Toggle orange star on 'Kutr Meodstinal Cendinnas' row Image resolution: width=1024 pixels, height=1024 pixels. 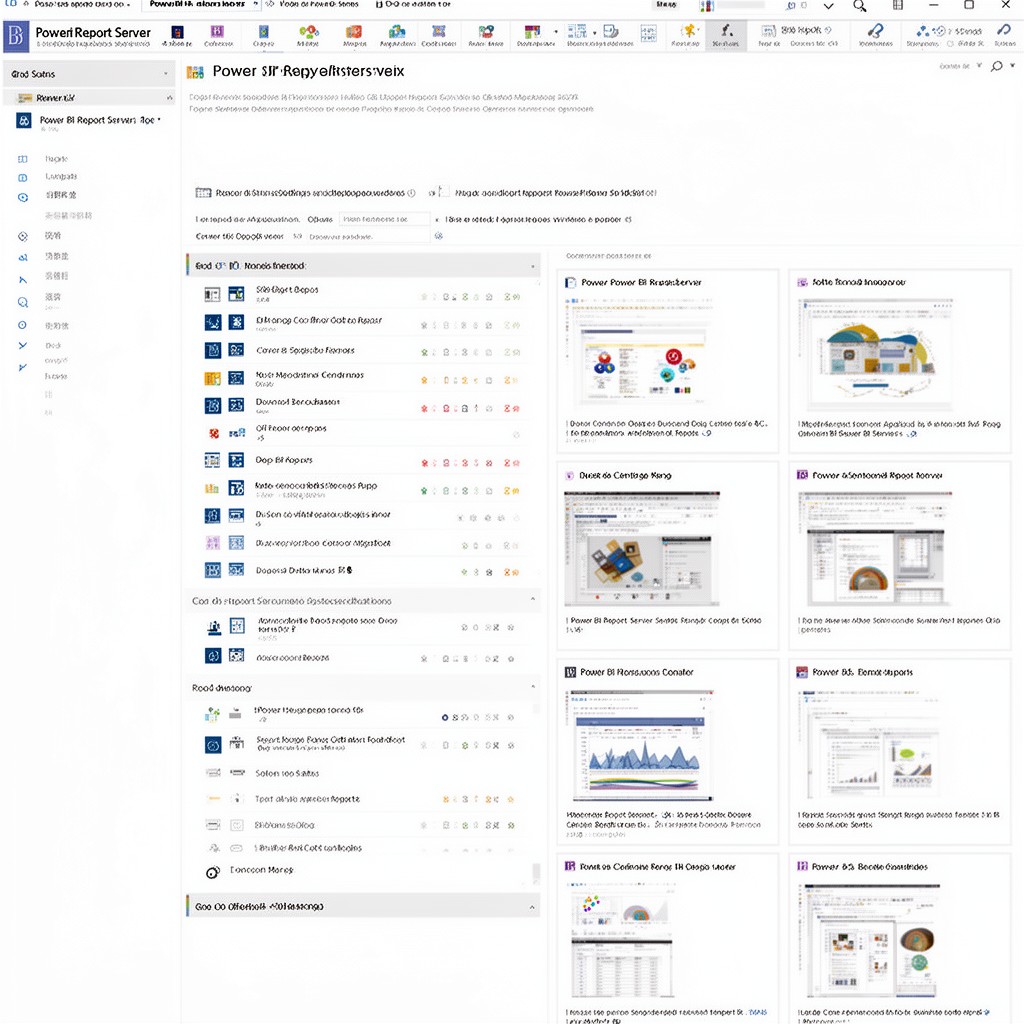424,379
